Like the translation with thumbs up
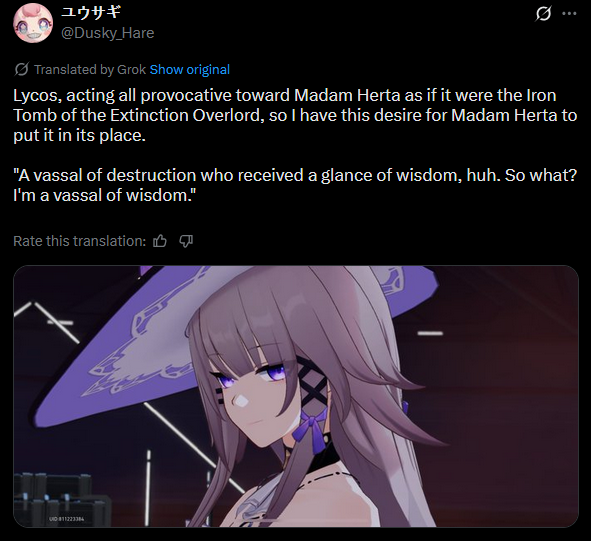This screenshot has height=541, width=591. point(160,241)
